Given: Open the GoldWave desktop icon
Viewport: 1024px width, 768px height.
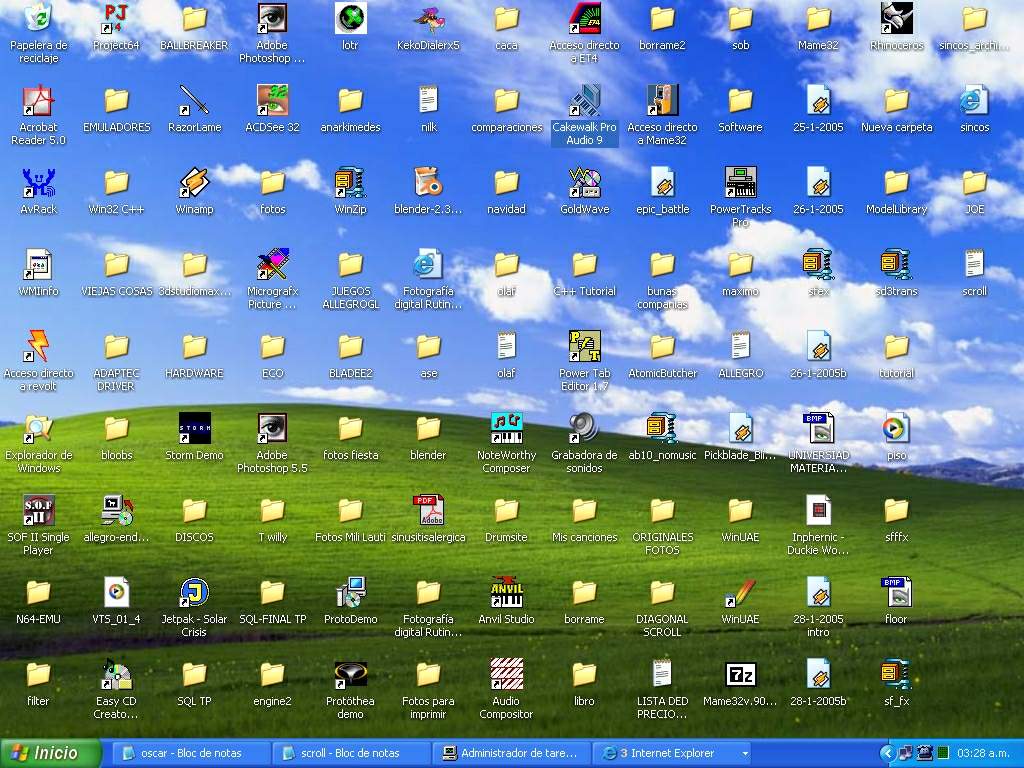Looking at the screenshot, I should [584, 183].
